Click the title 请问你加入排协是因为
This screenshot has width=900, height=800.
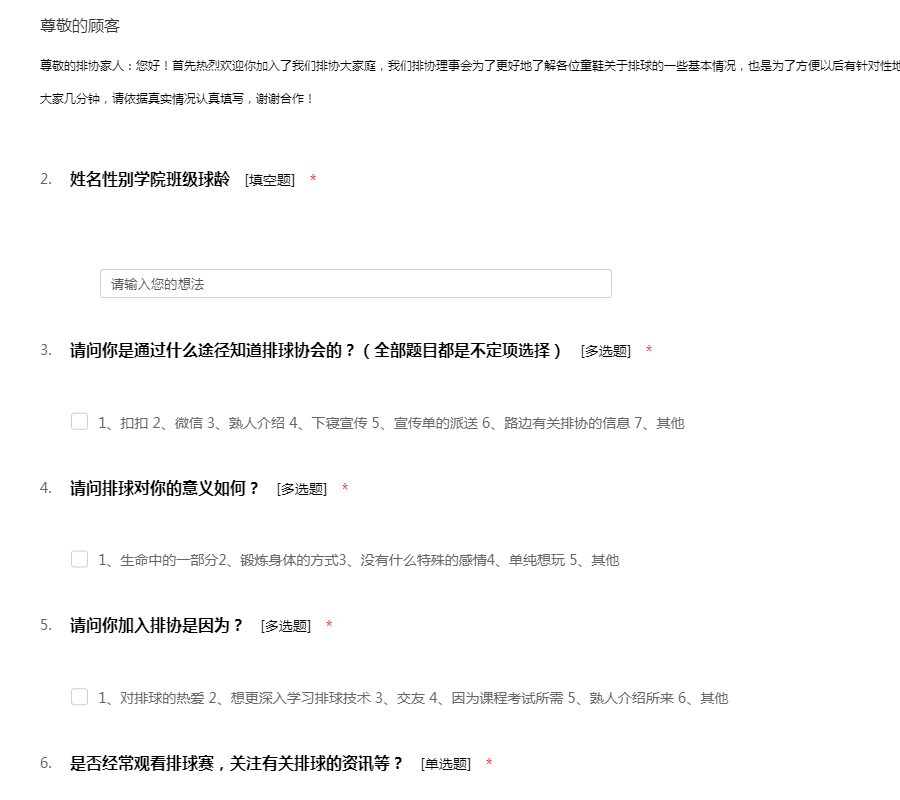(157, 626)
